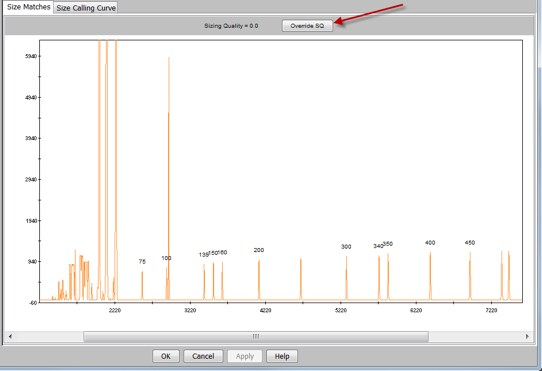Screen dimensions: 542x371
Task: Switch to the Size Matches tab
Action: pos(28,7)
